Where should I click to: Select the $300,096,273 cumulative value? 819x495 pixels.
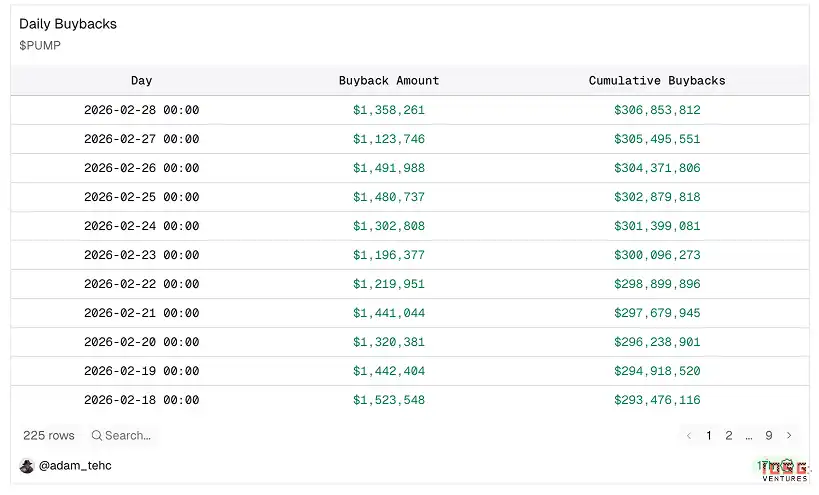click(x=657, y=255)
